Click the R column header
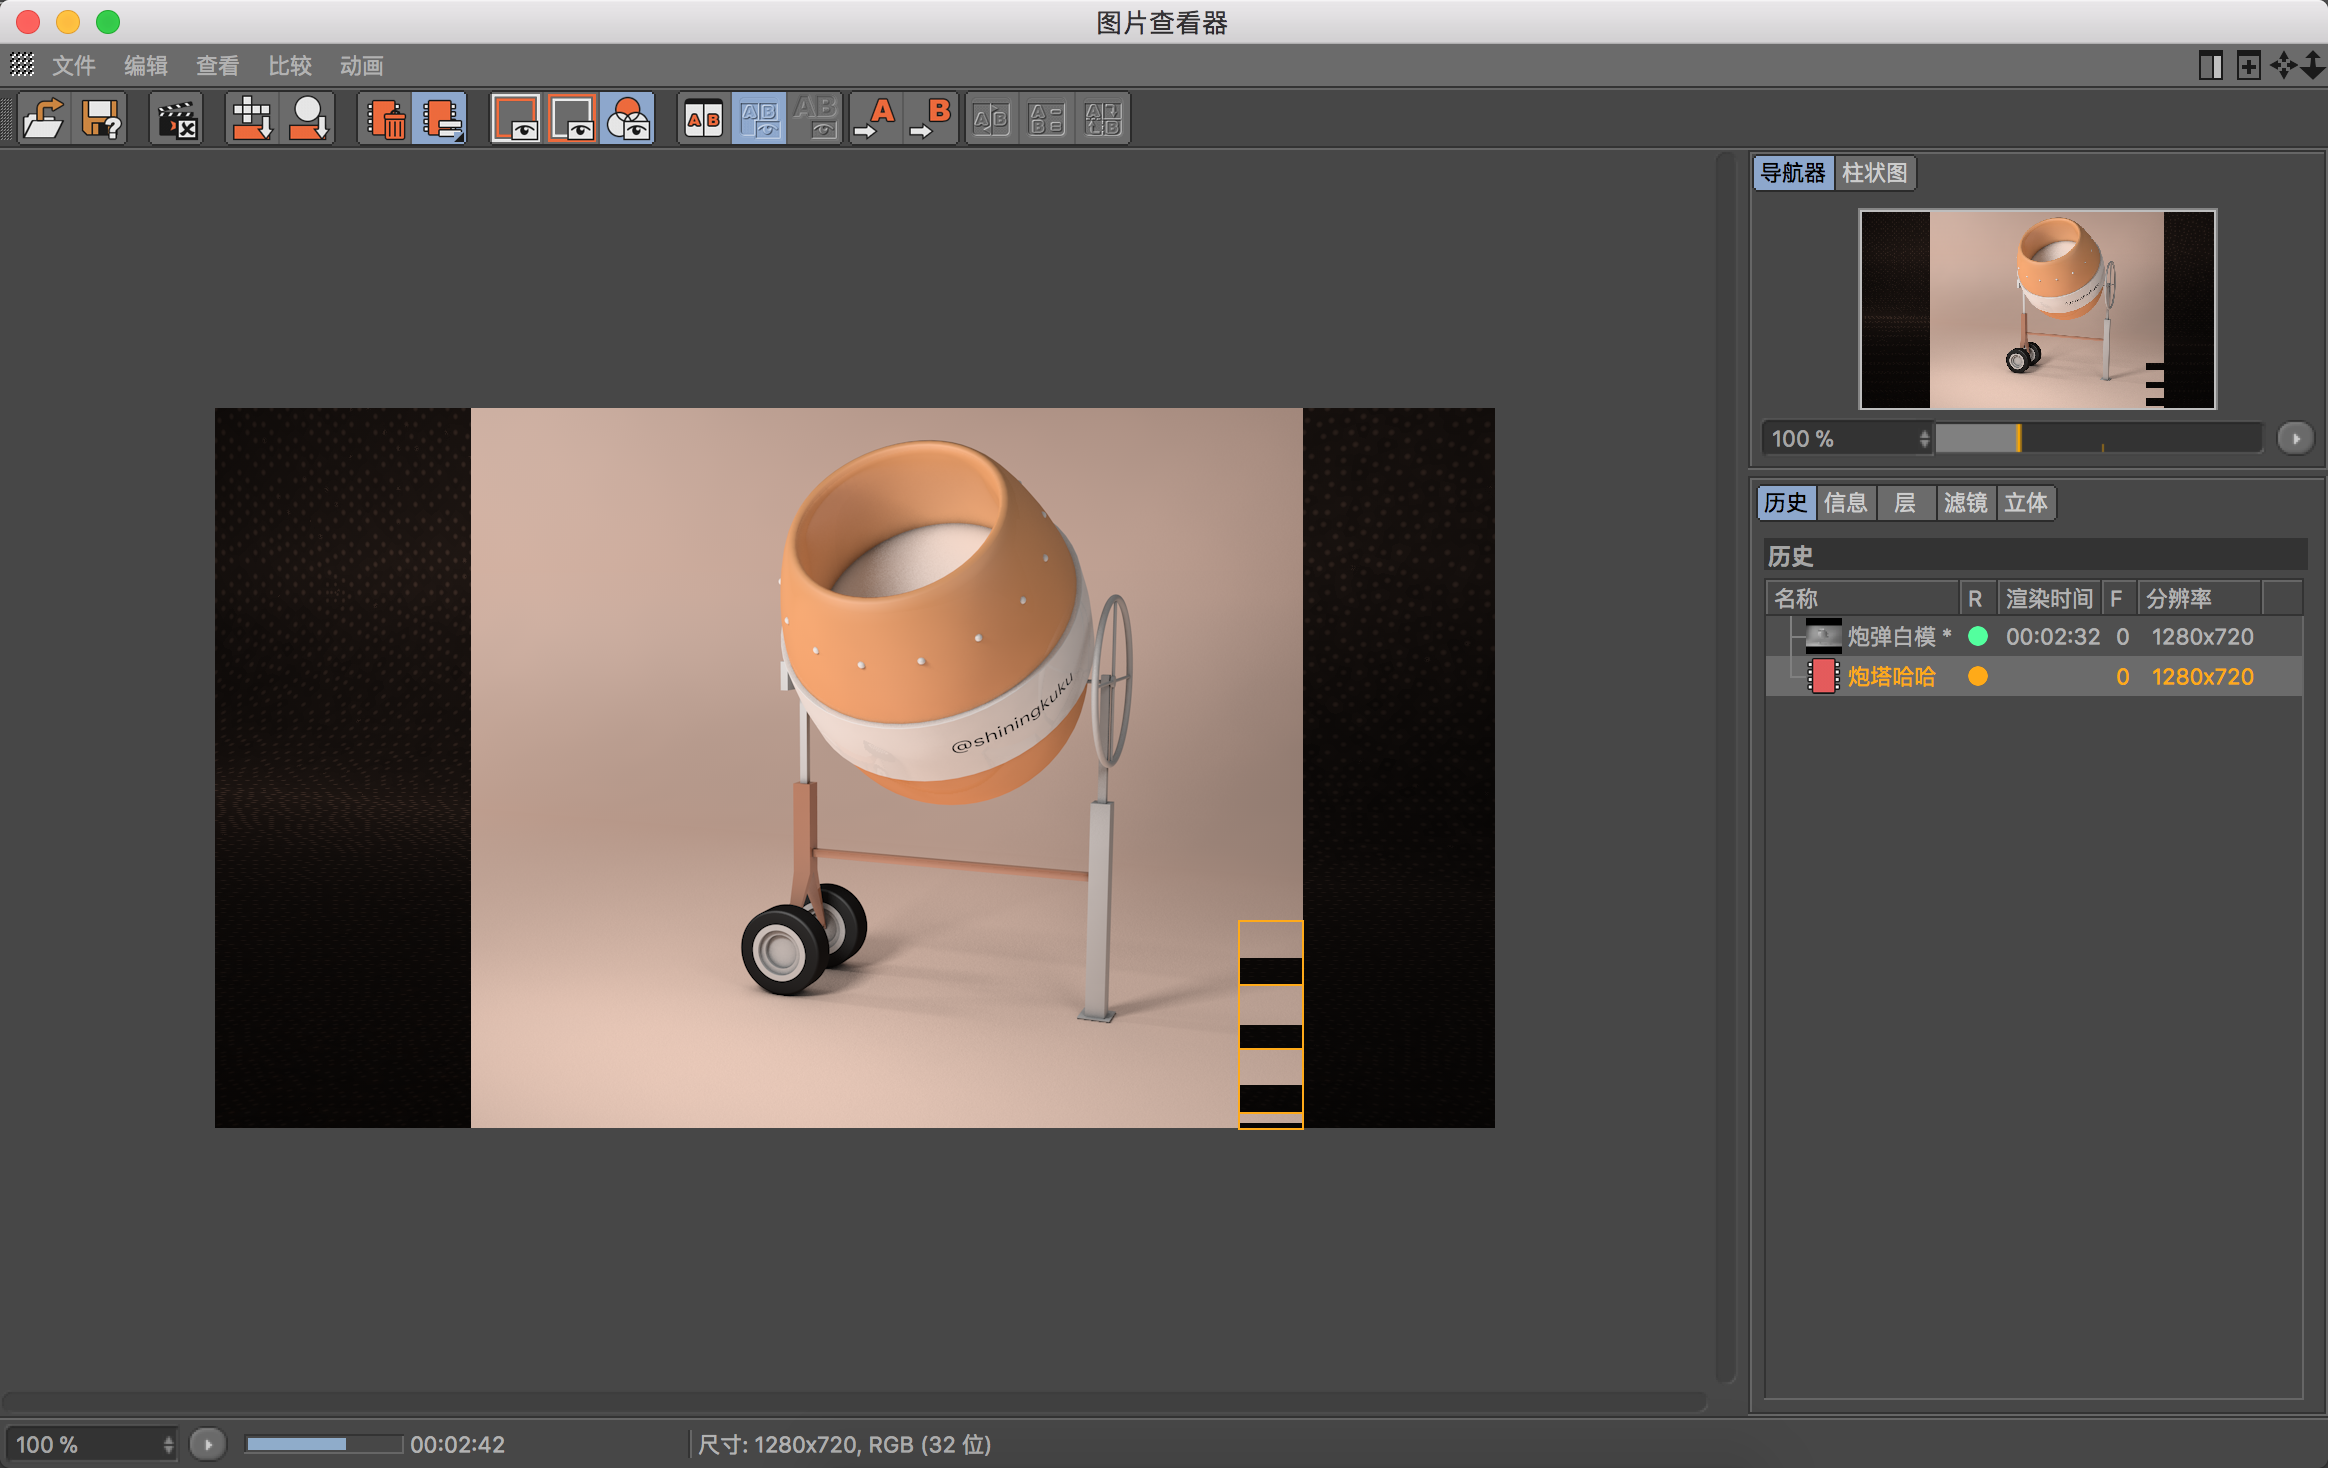 click(x=1978, y=598)
